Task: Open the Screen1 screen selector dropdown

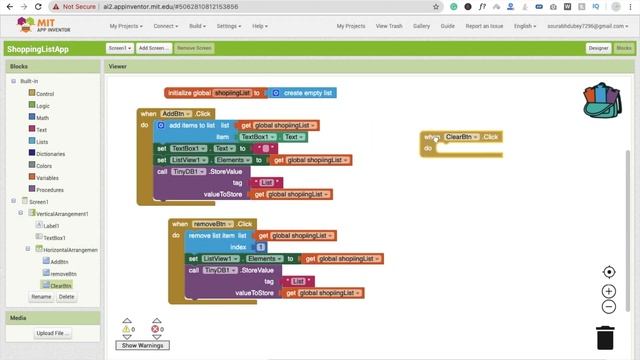Action: coord(120,48)
